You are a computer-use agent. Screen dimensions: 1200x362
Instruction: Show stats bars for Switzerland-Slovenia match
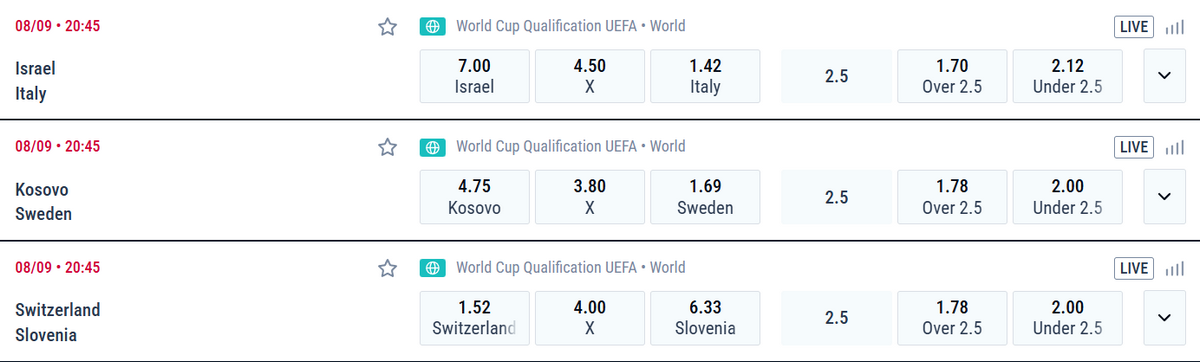1174,268
